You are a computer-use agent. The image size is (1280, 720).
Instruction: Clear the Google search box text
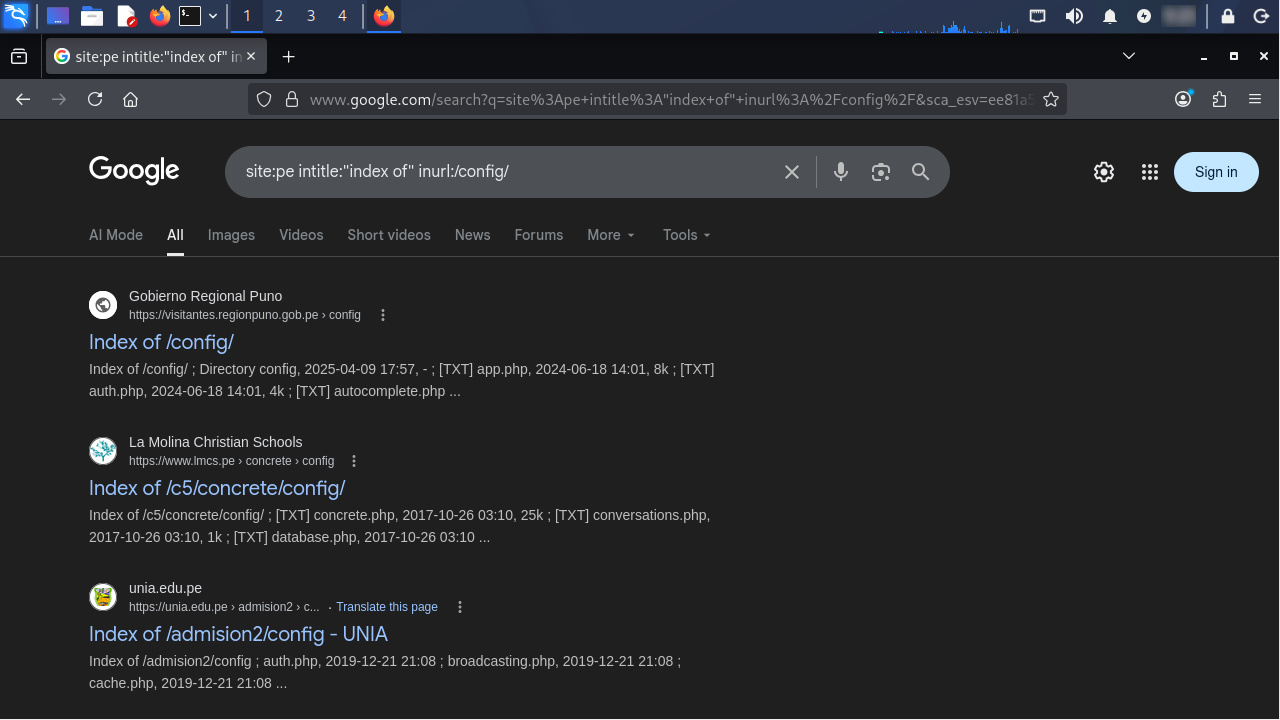pyautogui.click(x=791, y=172)
